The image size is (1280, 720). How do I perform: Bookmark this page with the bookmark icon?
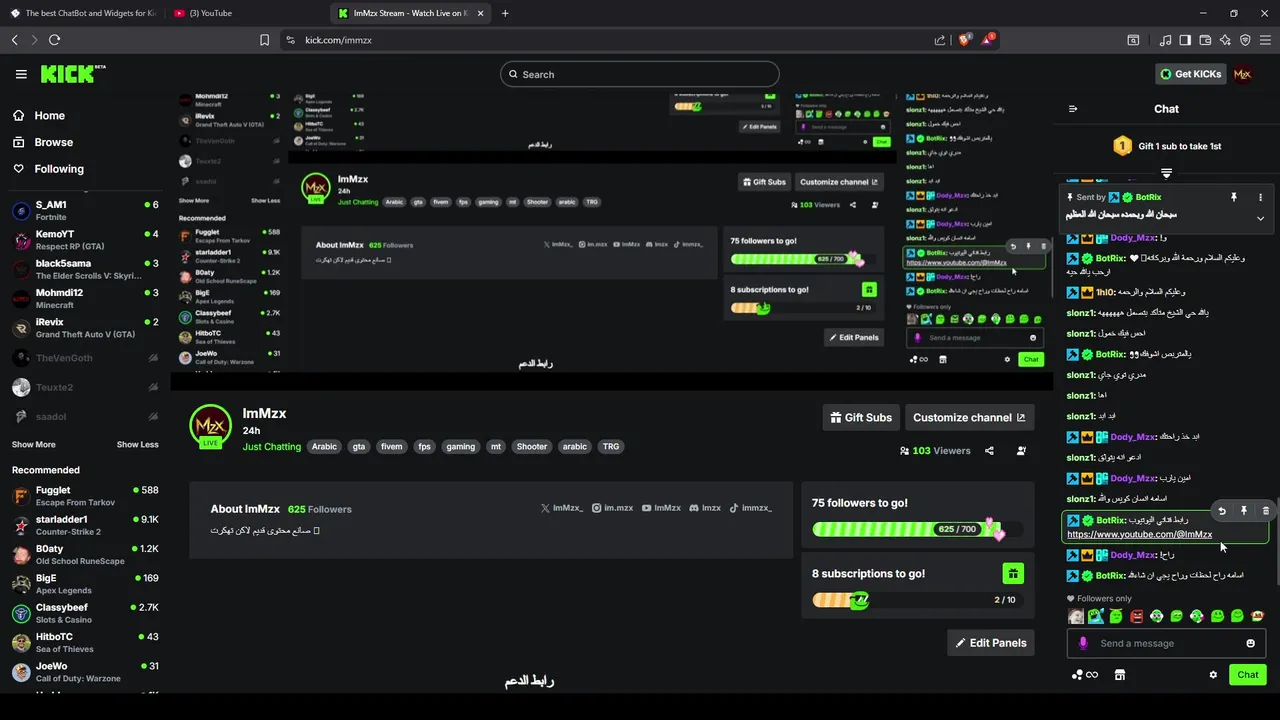click(x=264, y=40)
